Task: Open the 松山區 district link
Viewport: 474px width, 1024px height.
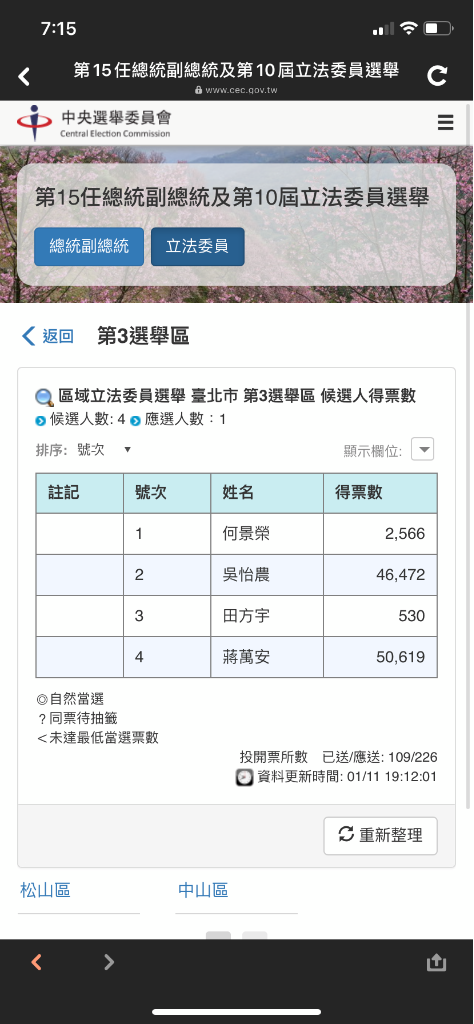Action: pyautogui.click(x=45, y=889)
